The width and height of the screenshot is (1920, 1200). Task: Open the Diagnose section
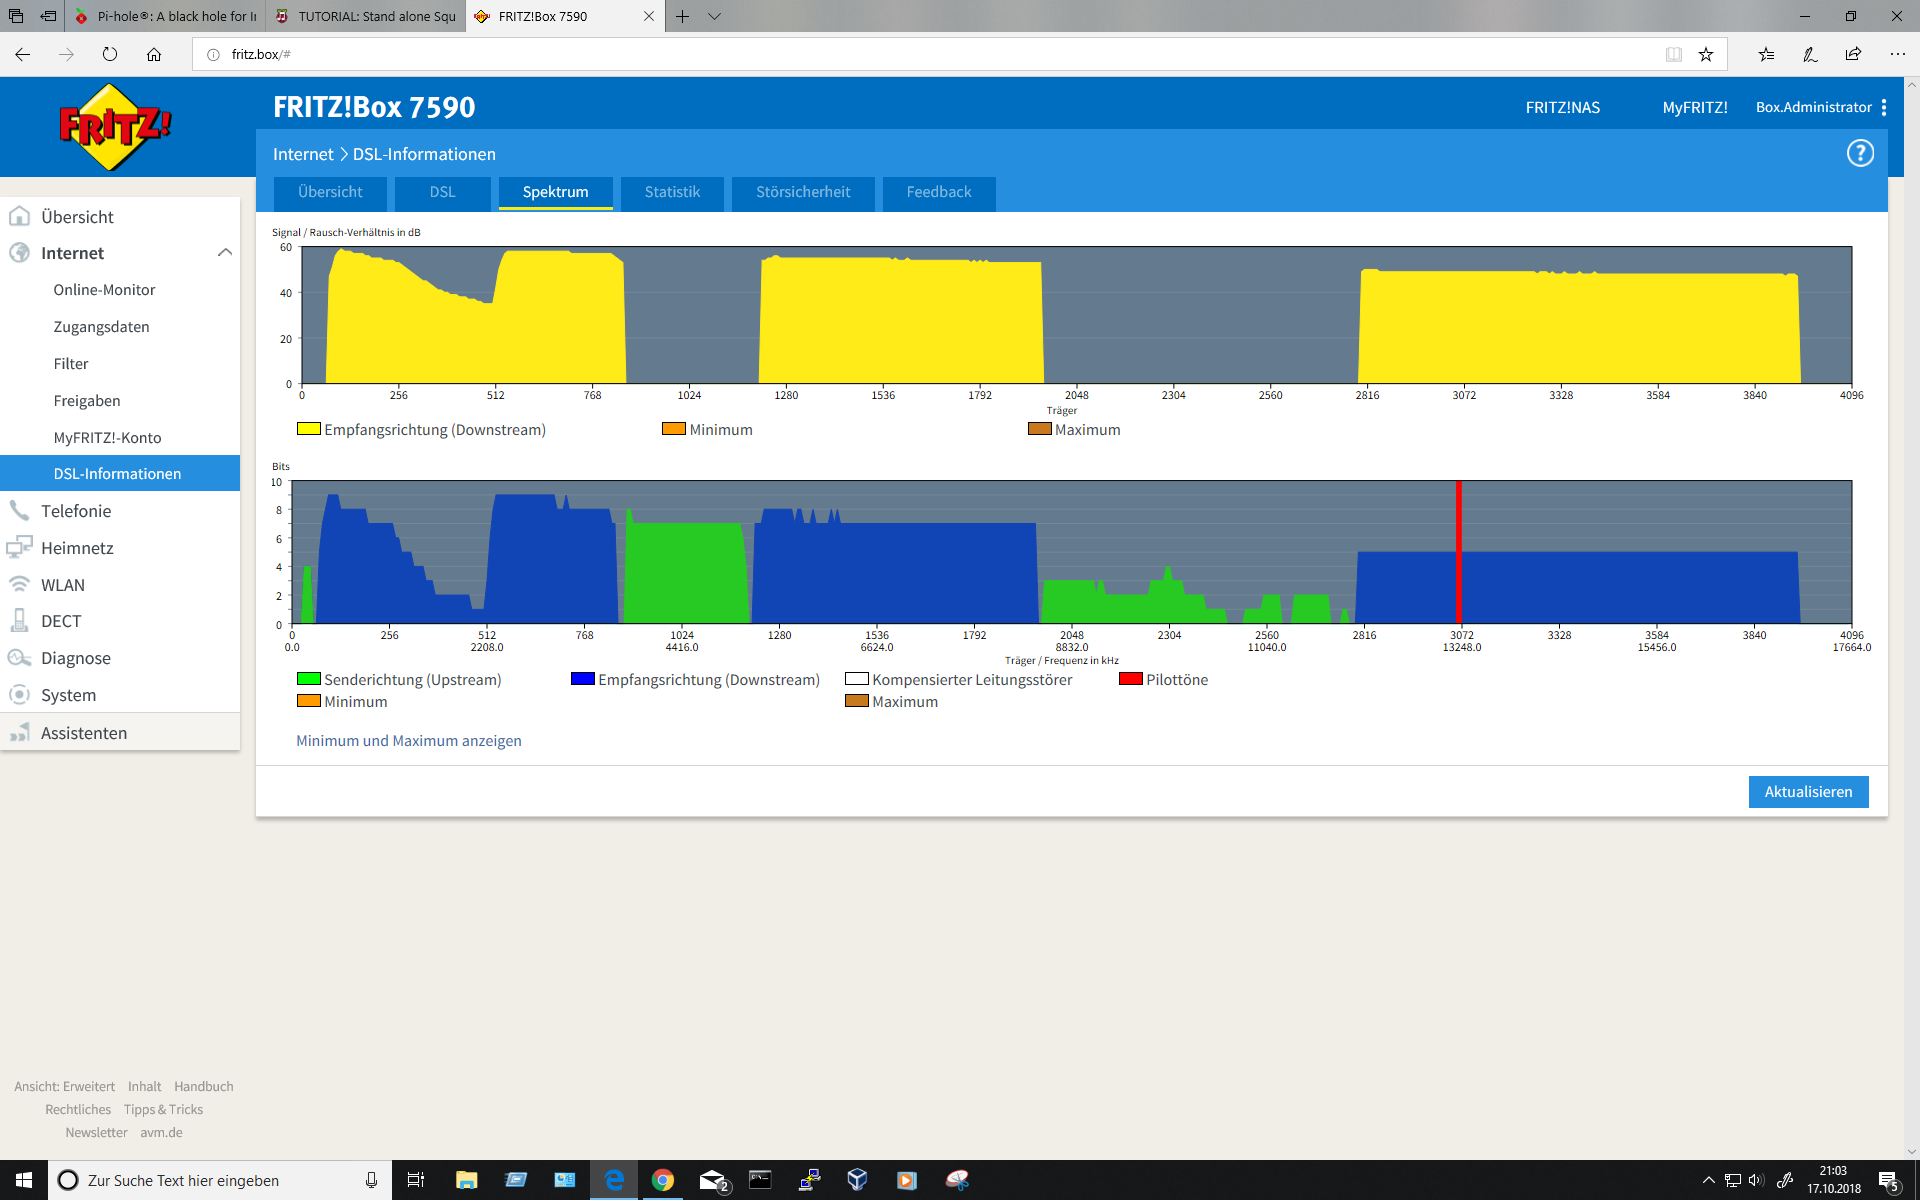75,658
